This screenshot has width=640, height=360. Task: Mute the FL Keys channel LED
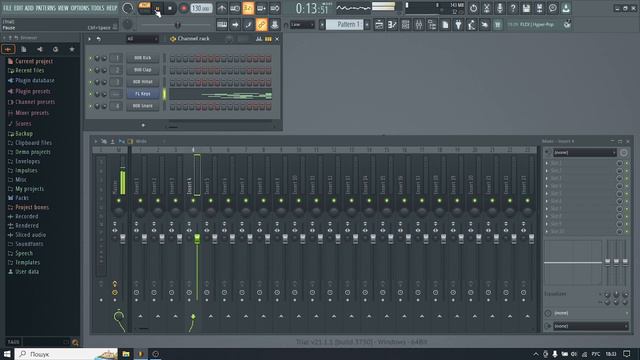coord(90,94)
